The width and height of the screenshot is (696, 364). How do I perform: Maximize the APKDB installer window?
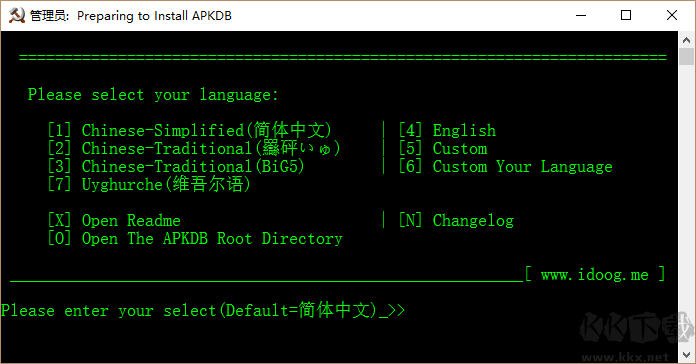click(x=626, y=16)
